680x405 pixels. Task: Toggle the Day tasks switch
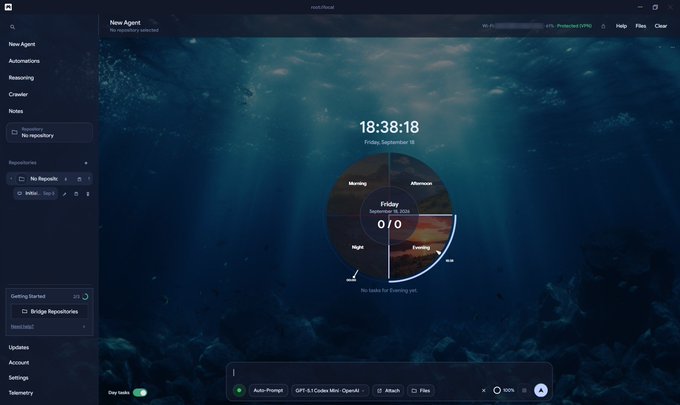click(140, 392)
